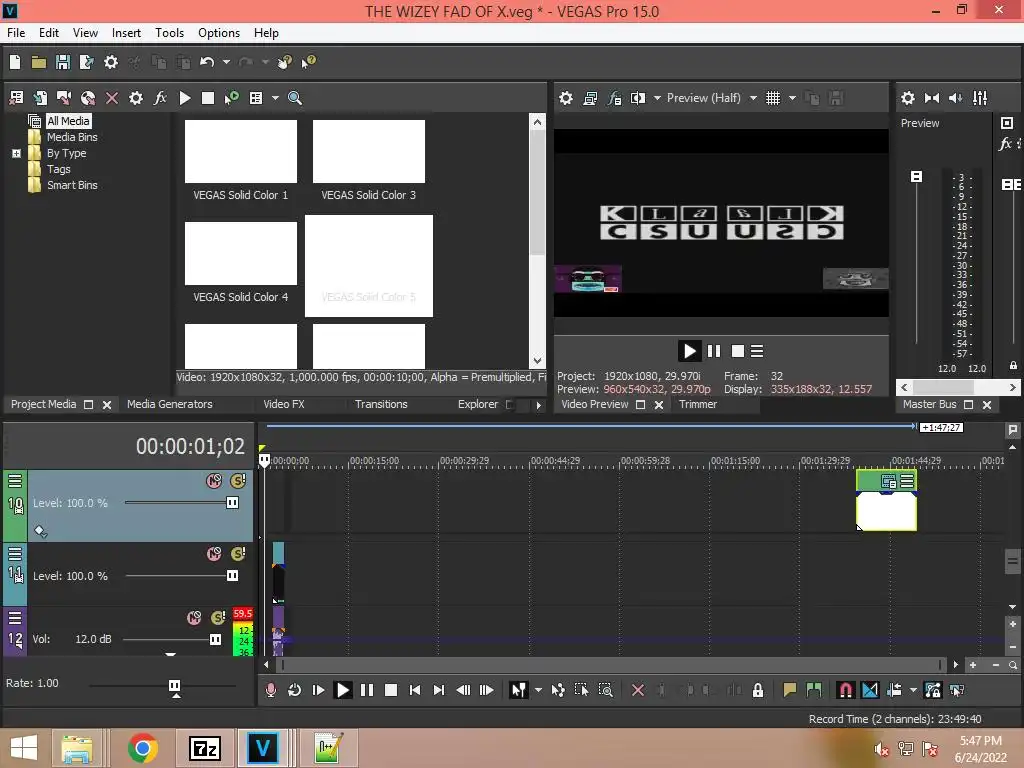
Task: Click the What's This help icon
Action: coord(308,62)
